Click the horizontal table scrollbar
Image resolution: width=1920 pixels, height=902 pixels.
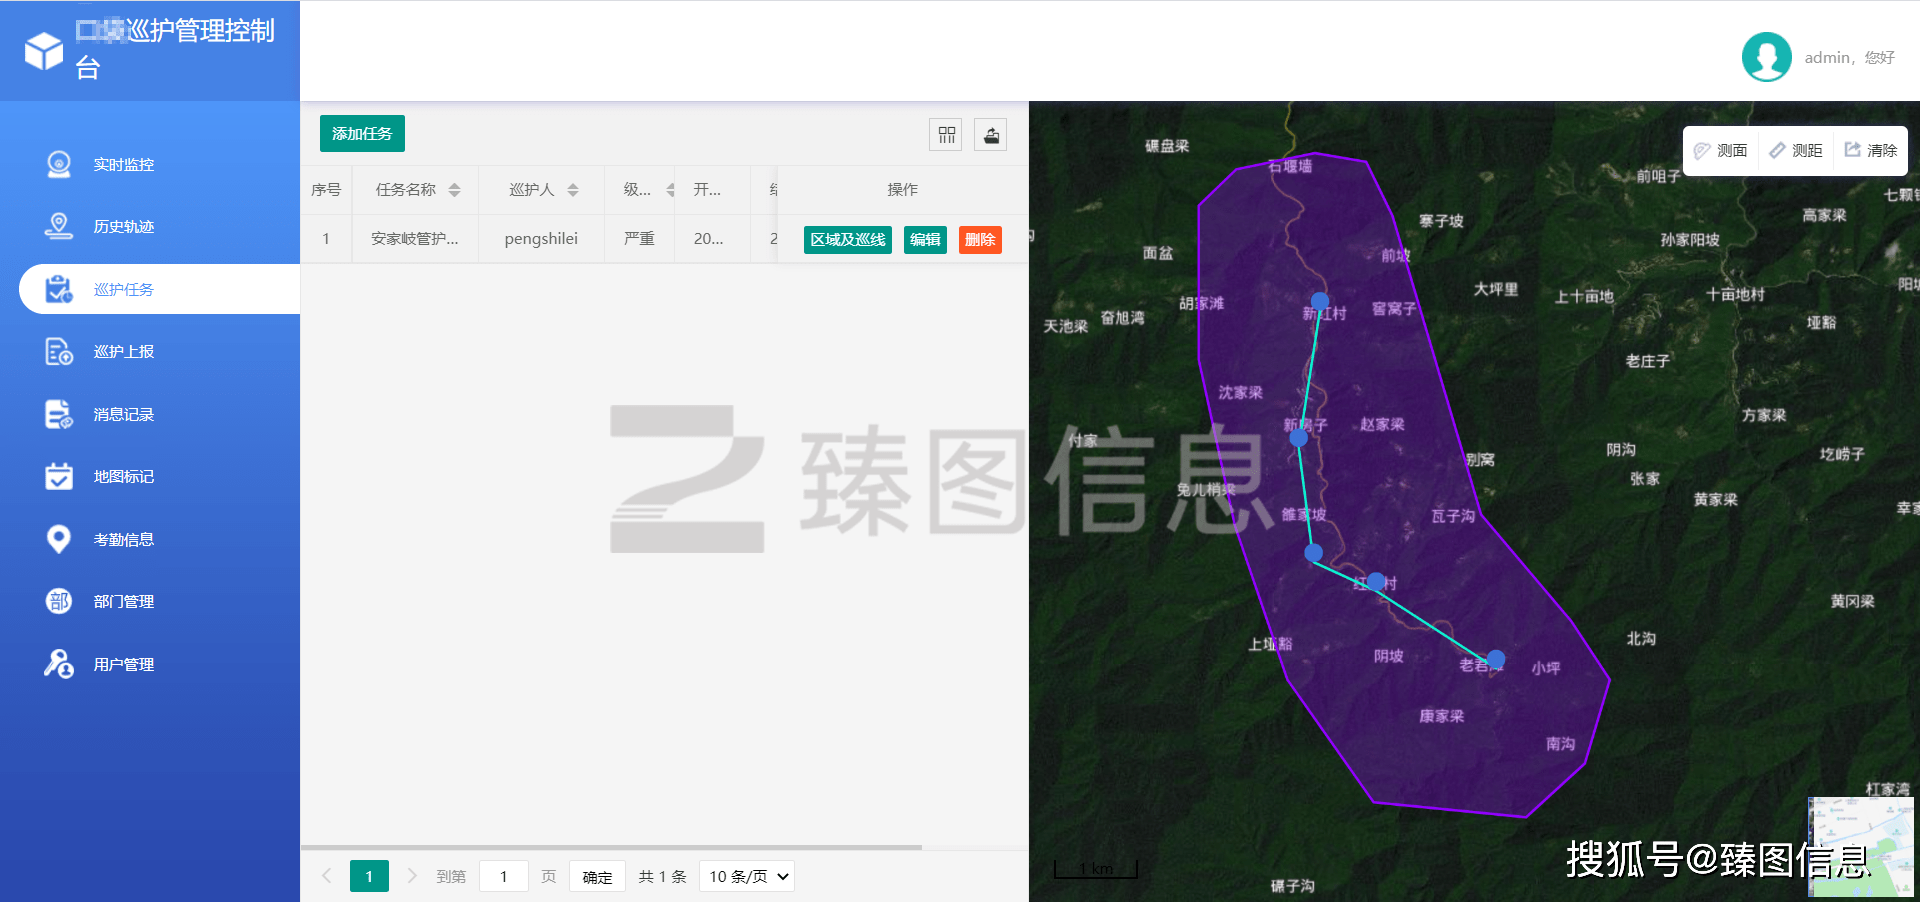click(611, 847)
